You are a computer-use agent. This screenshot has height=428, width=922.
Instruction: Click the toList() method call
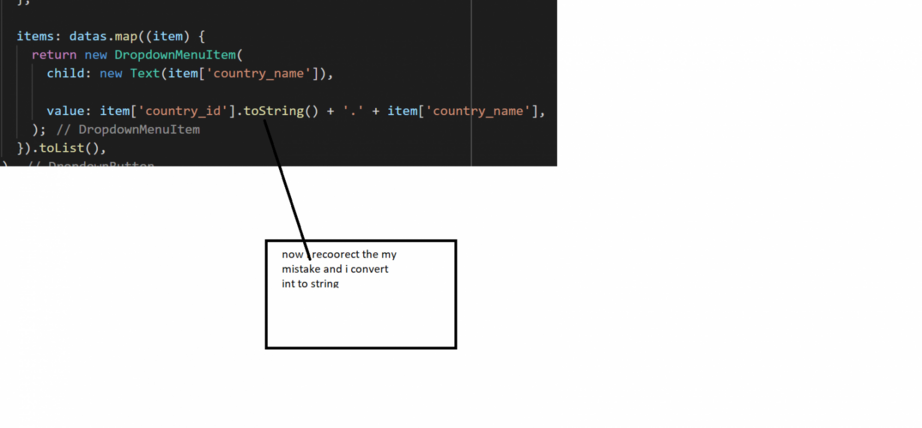click(x=72, y=148)
